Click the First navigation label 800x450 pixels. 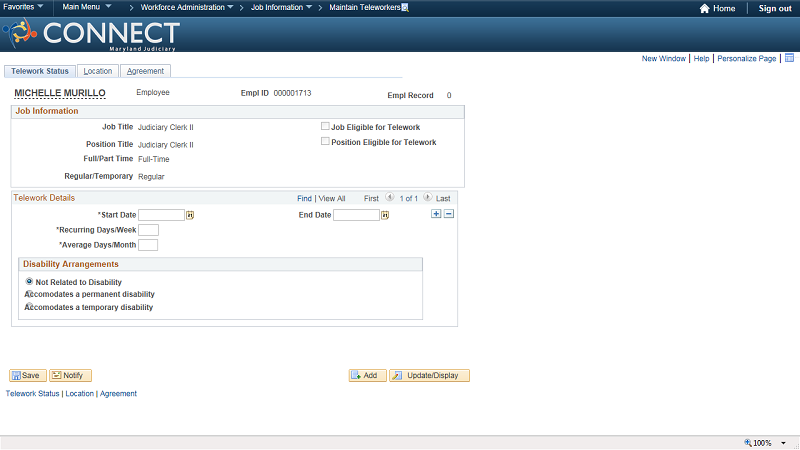[x=371, y=198]
